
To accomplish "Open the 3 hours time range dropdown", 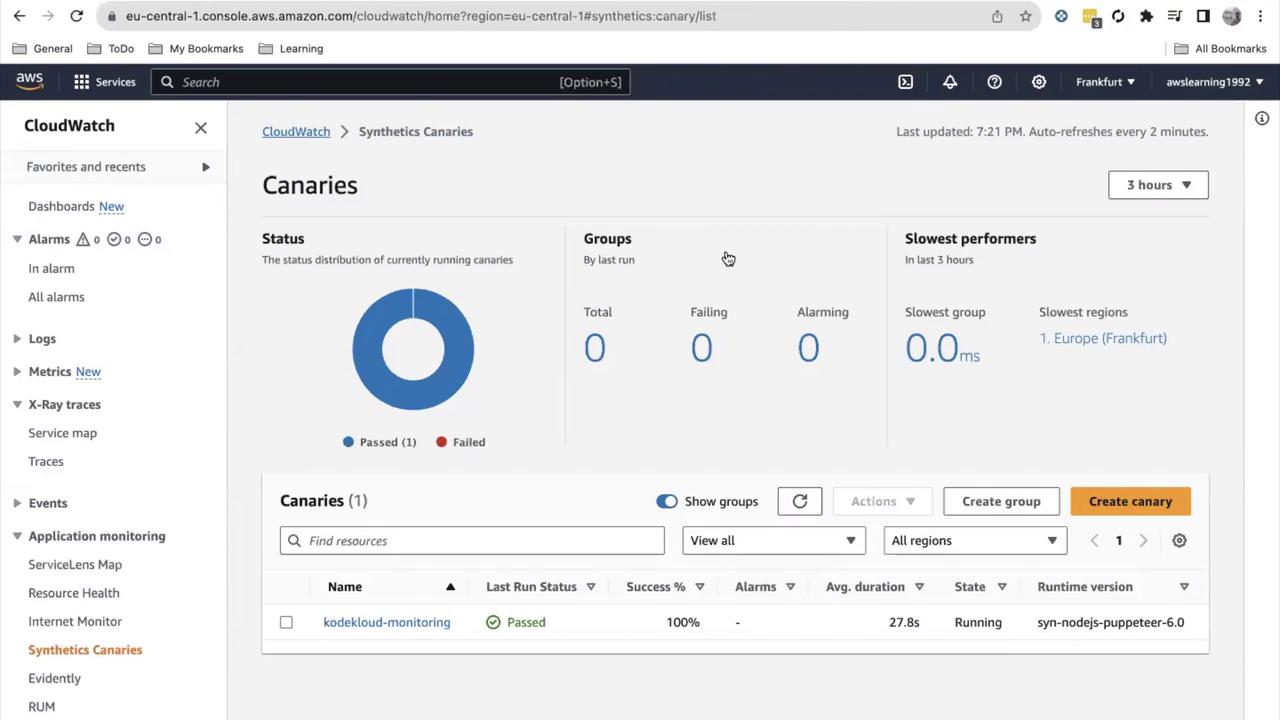I will tap(1158, 185).
